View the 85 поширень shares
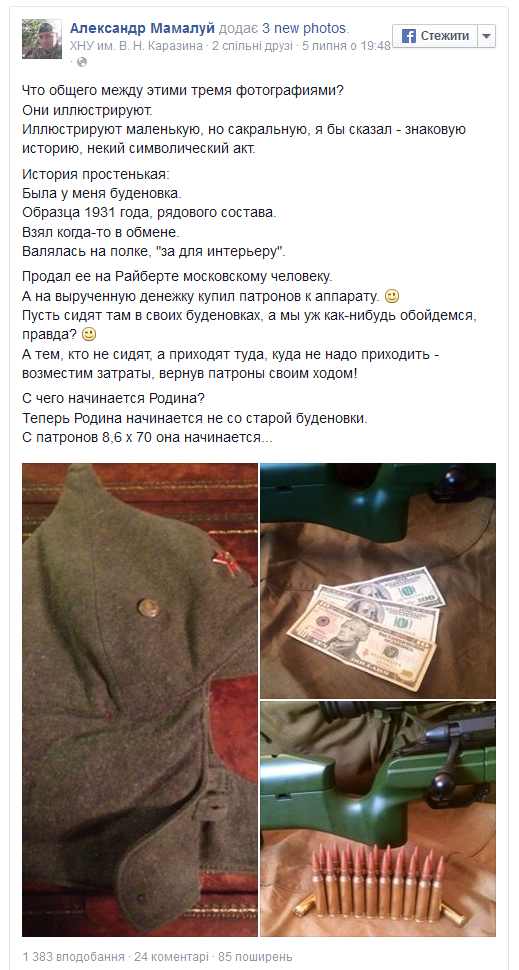This screenshot has height=970, width=519. point(254,956)
